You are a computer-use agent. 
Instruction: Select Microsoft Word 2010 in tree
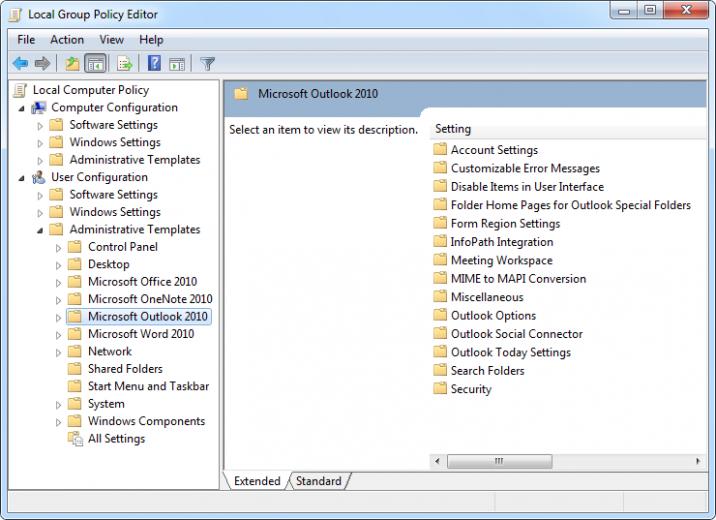[141, 334]
